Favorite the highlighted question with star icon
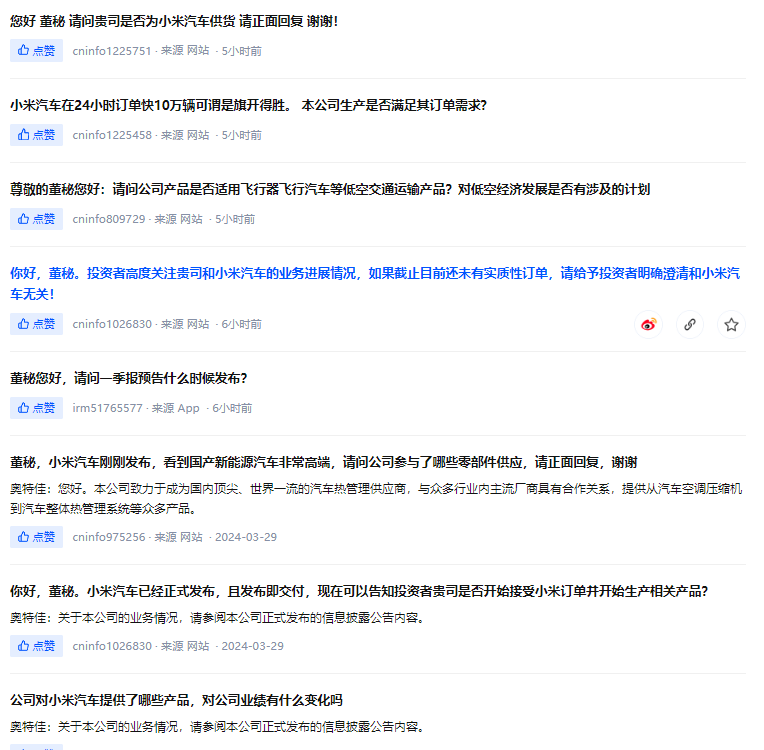This screenshot has height=750, width=764. coord(731,324)
